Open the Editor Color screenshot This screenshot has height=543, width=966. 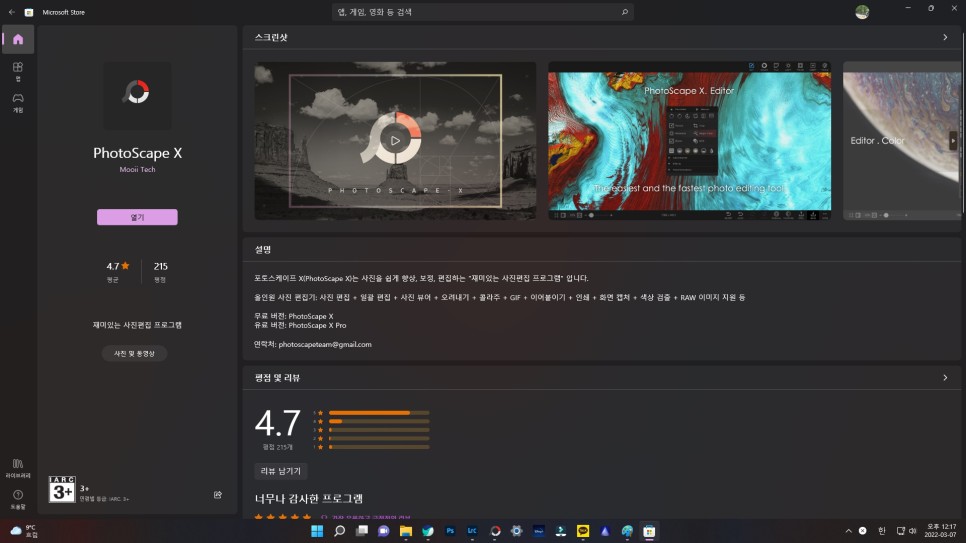[x=901, y=141]
